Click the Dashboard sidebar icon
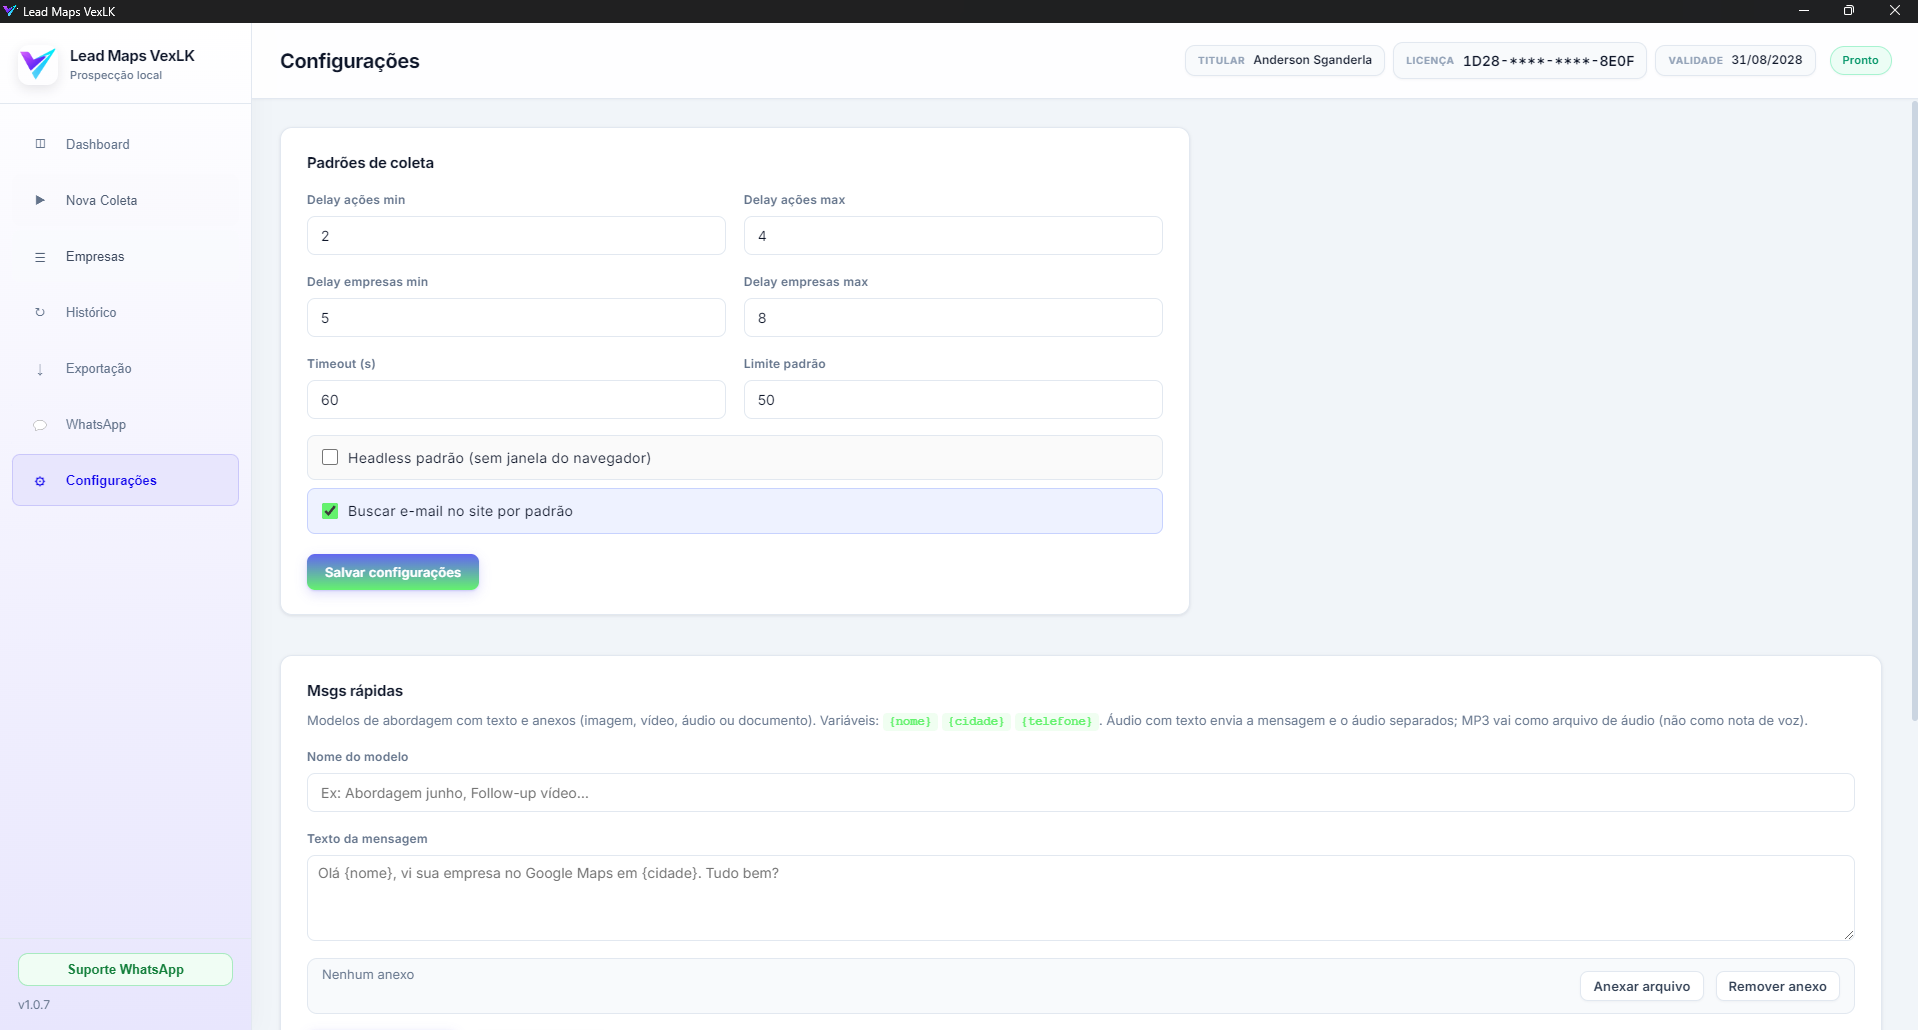Screen dimensions: 1918x1030 (40, 144)
